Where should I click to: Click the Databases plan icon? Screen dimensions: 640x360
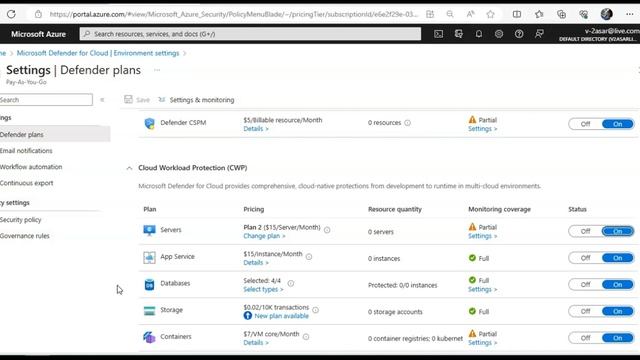click(x=149, y=284)
